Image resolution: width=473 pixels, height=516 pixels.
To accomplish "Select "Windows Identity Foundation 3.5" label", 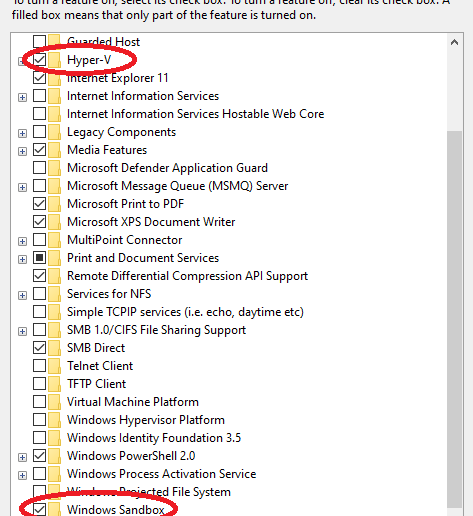I will pos(154,438).
